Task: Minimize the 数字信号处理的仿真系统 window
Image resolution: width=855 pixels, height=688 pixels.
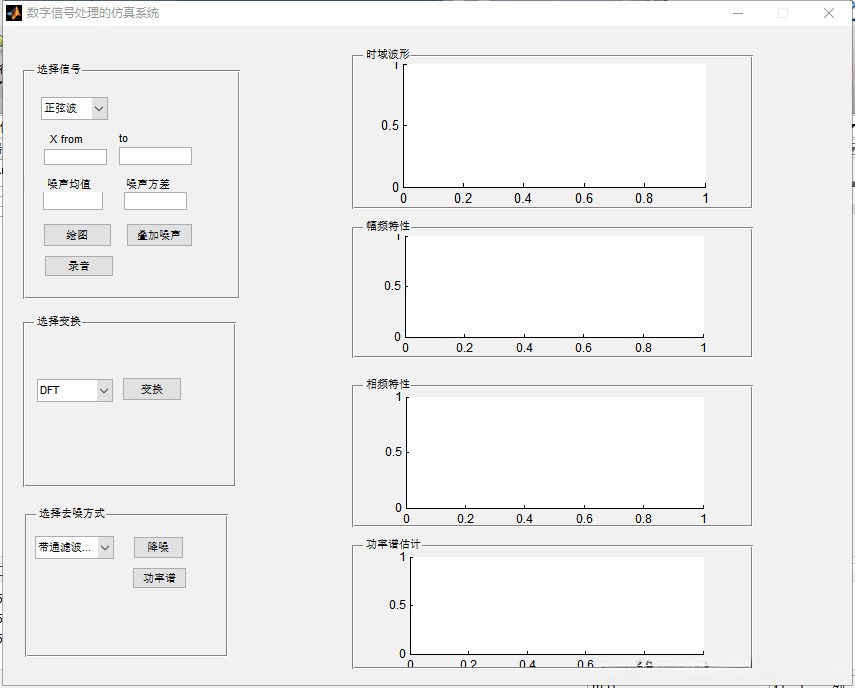Action: [x=738, y=13]
